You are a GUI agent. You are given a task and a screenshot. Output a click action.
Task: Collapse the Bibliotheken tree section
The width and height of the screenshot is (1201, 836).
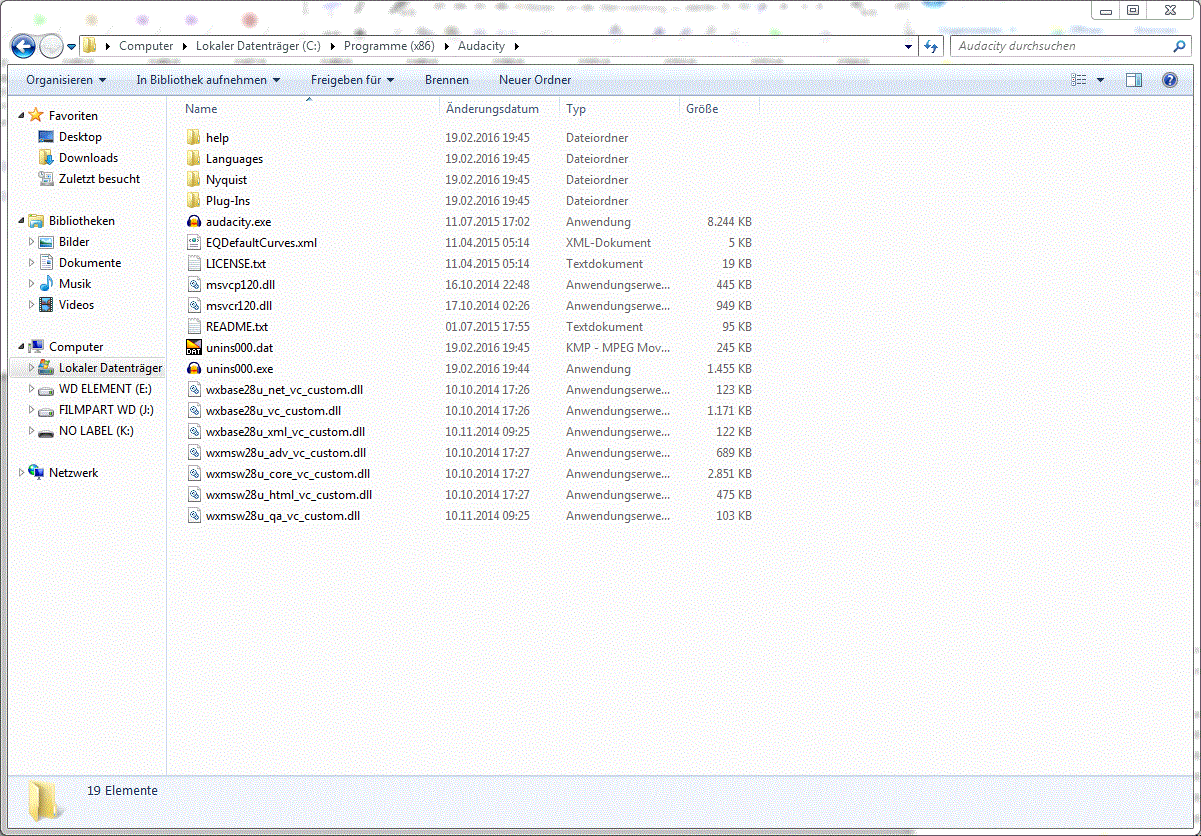click(x=21, y=221)
